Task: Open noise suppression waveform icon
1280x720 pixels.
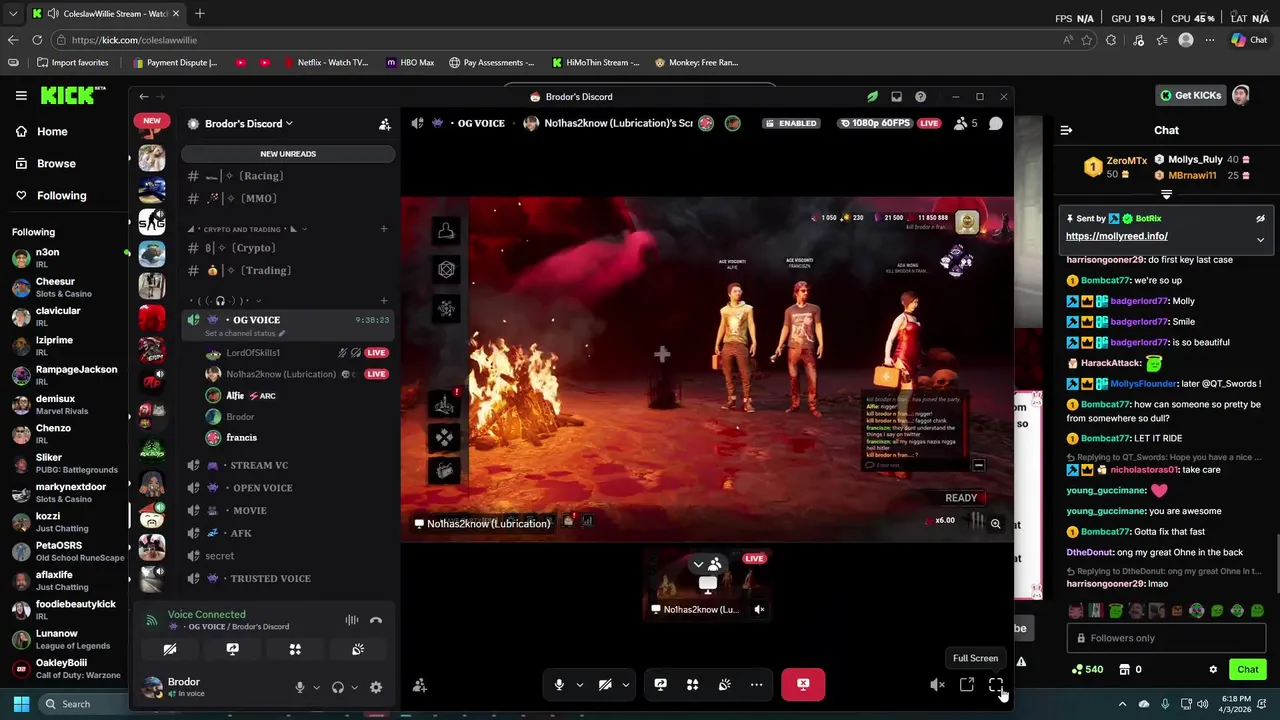Action: [x=352, y=621]
